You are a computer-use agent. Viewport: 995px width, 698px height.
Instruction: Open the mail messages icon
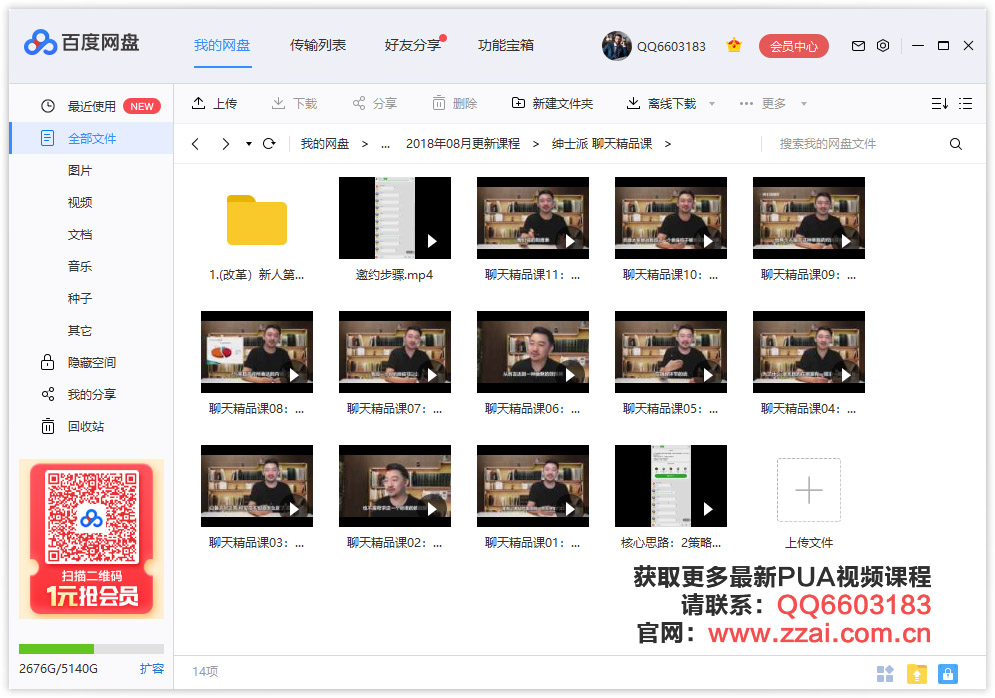858,46
